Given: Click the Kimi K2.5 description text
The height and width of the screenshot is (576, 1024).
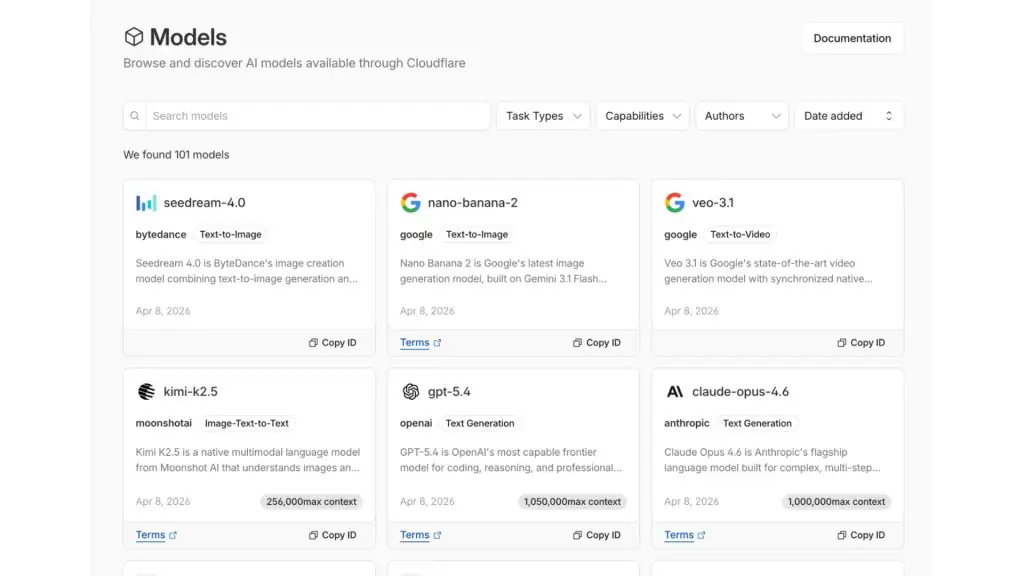Looking at the screenshot, I should [248, 460].
